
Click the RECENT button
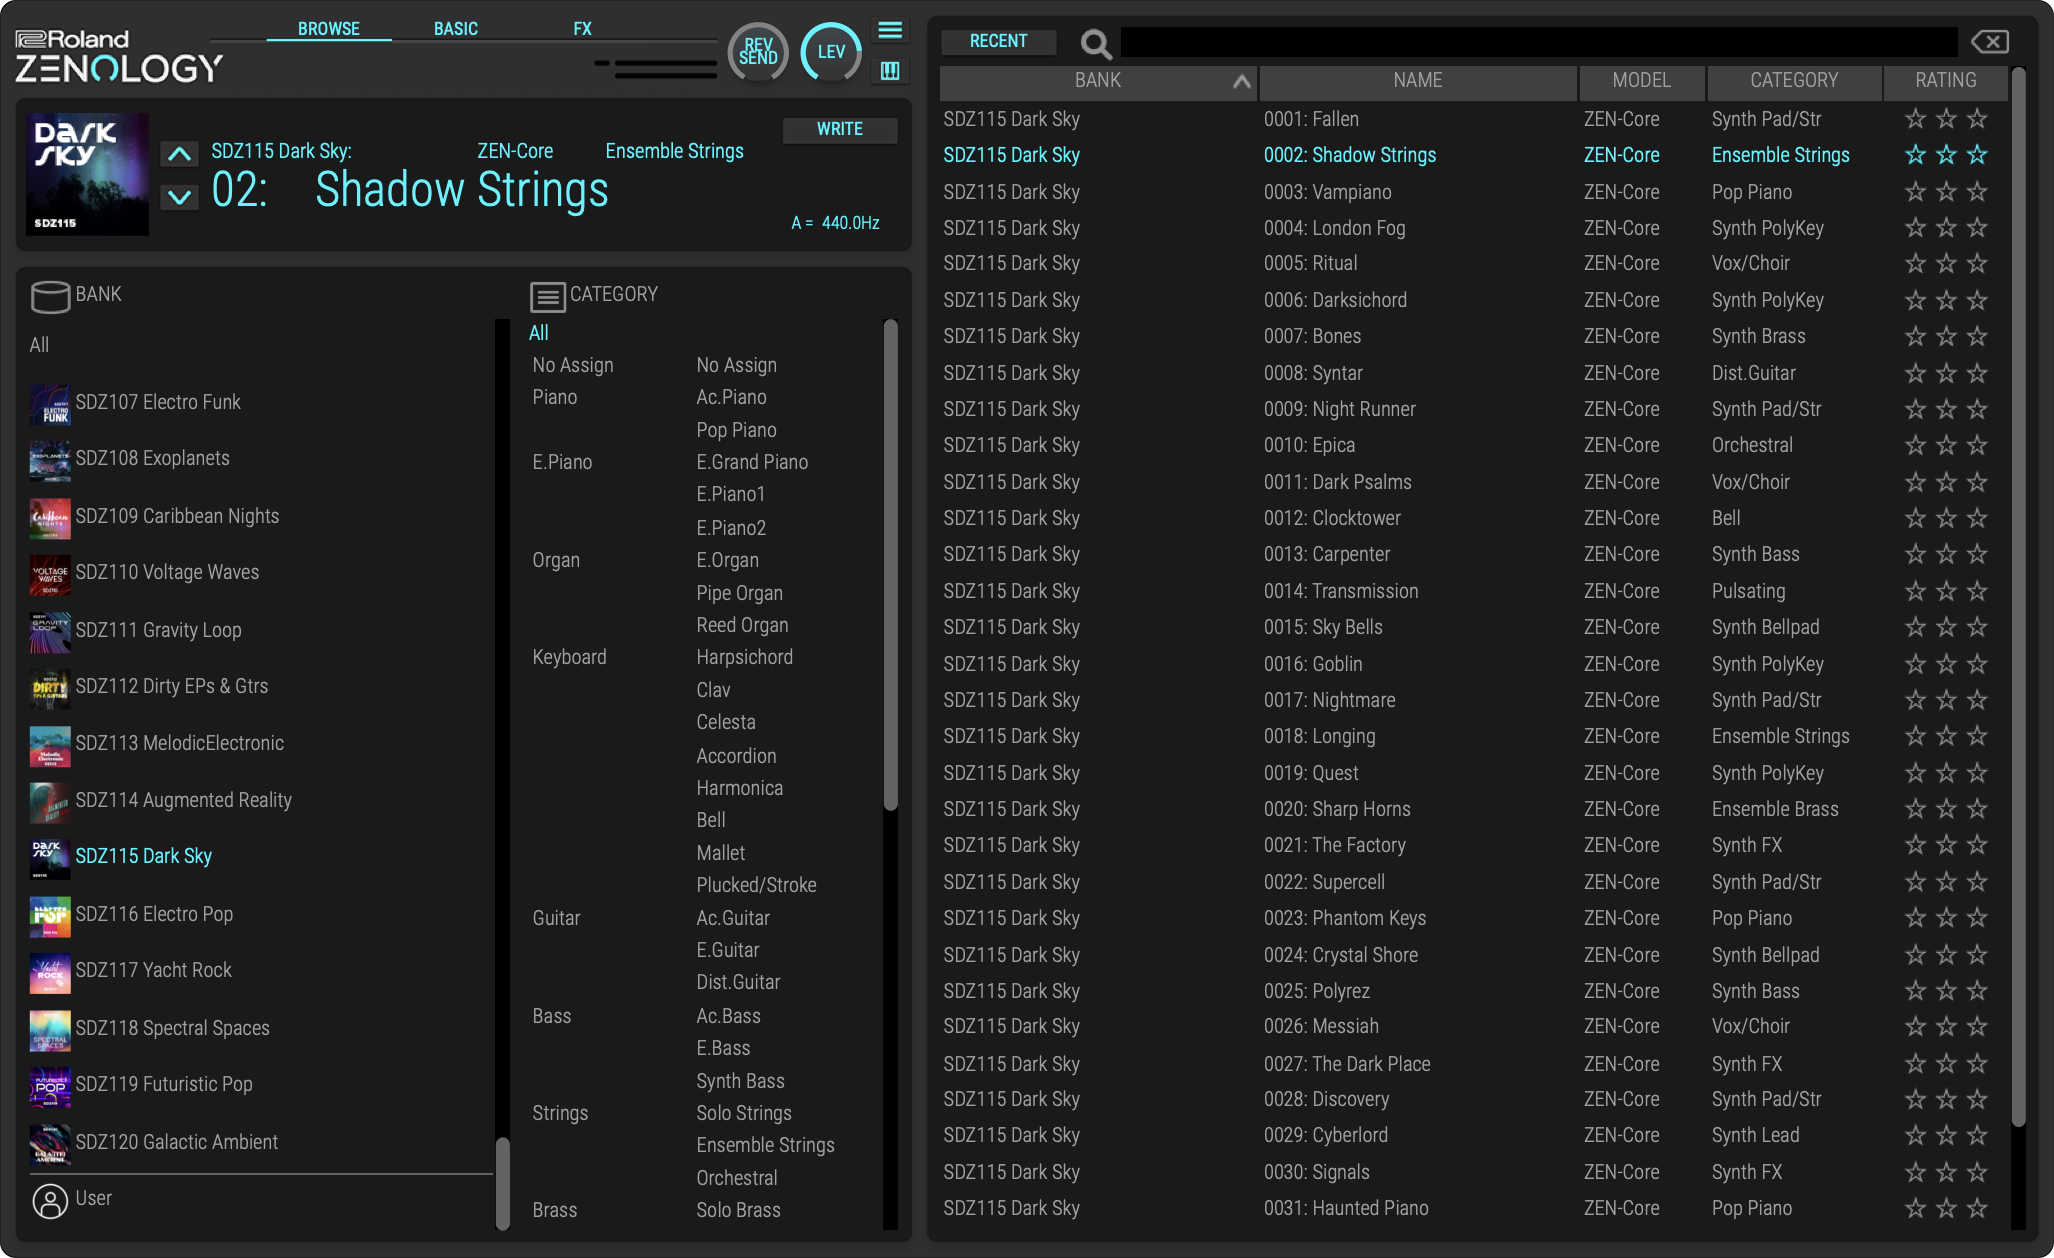pyautogui.click(x=998, y=41)
